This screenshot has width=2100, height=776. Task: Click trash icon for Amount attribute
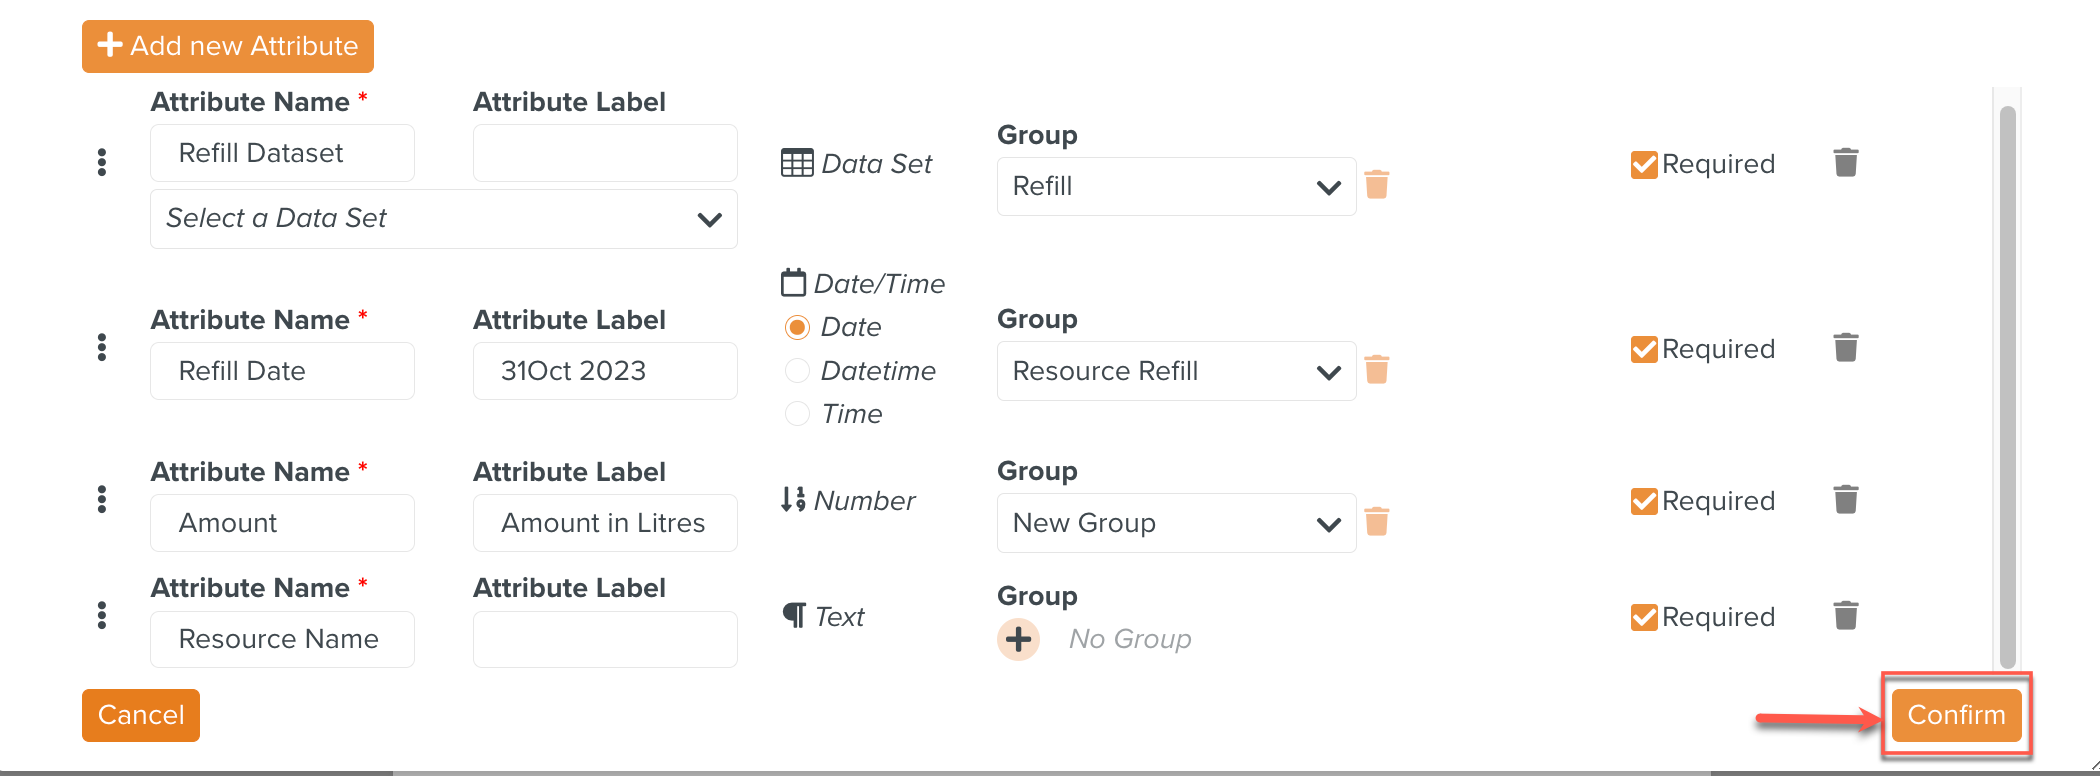1845,500
